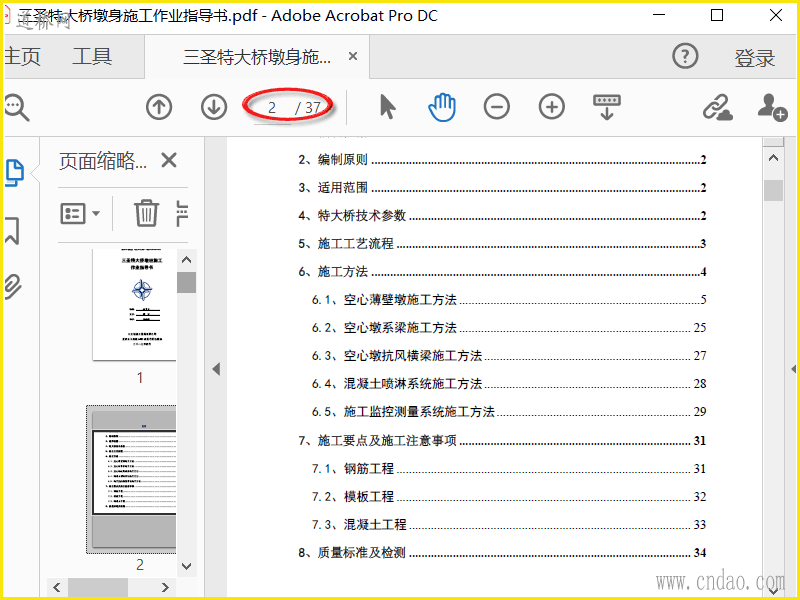
Task: Click the current page number field
Action: (x=272, y=108)
